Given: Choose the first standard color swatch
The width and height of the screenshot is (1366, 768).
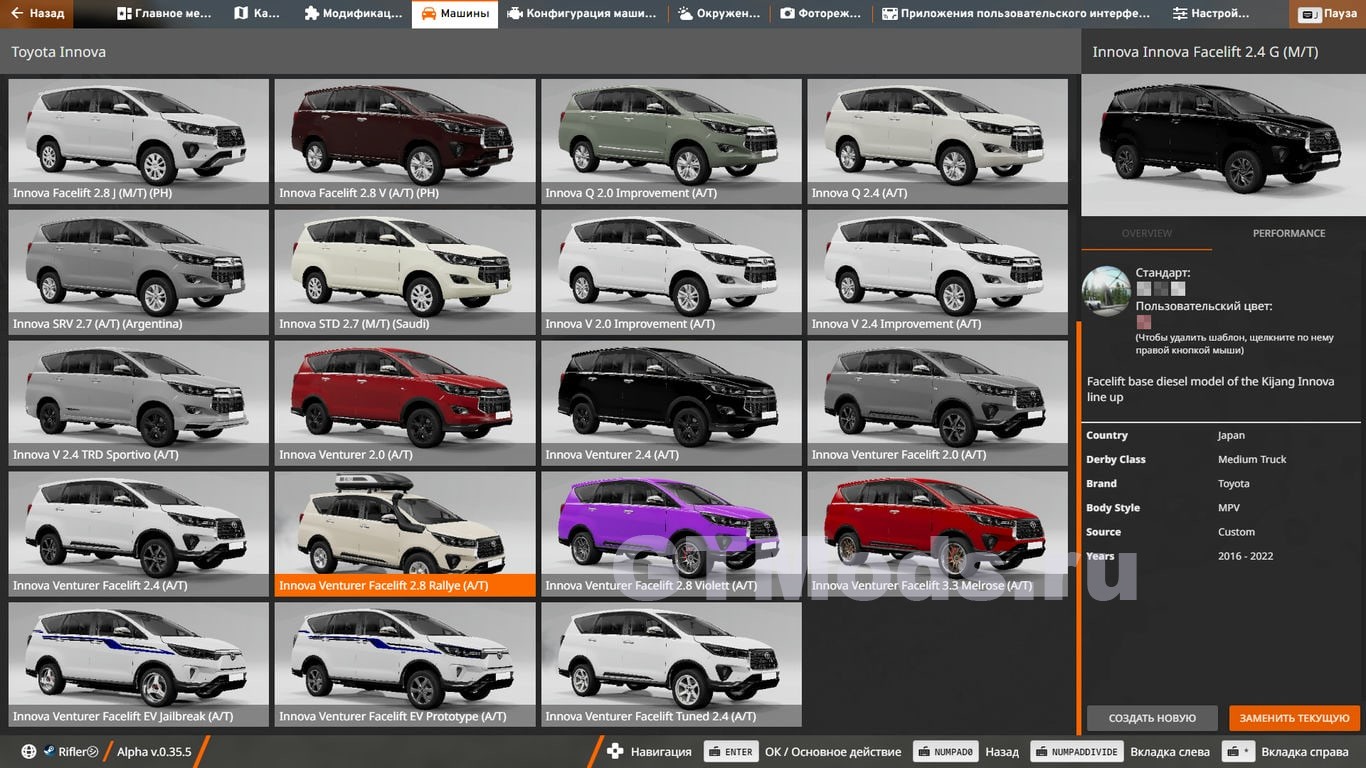Looking at the screenshot, I should click(1144, 288).
